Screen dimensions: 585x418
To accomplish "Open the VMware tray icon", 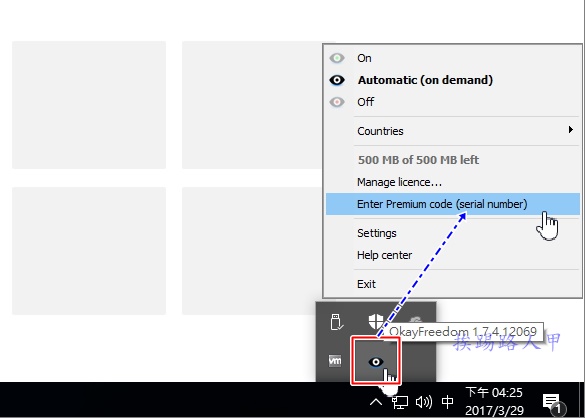I will pyautogui.click(x=335, y=361).
